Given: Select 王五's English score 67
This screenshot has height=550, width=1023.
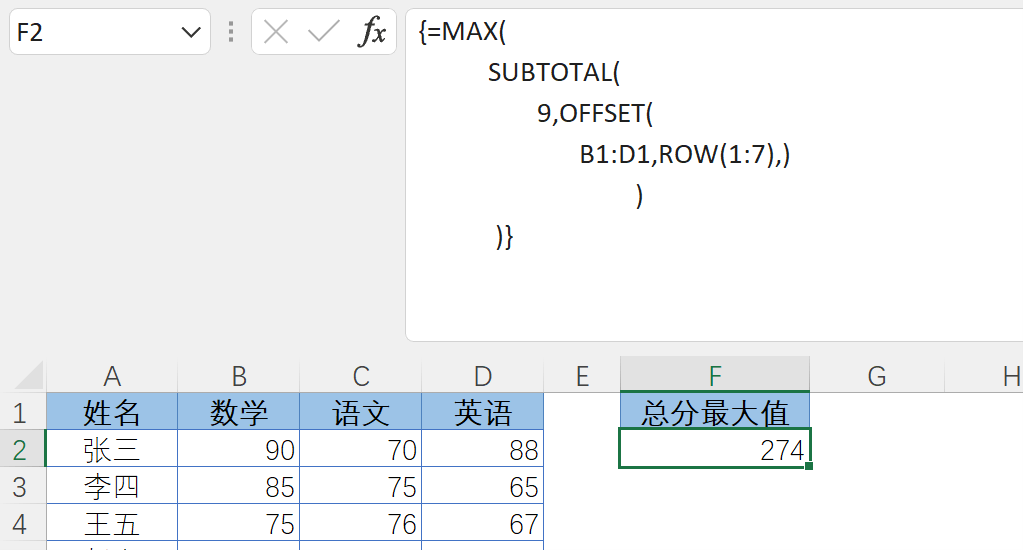Looking at the screenshot, I should tap(483, 523).
